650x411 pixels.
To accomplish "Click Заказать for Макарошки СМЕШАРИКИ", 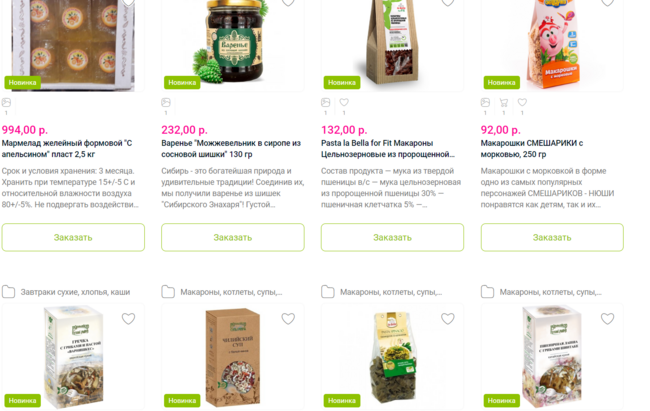I will coord(552,237).
